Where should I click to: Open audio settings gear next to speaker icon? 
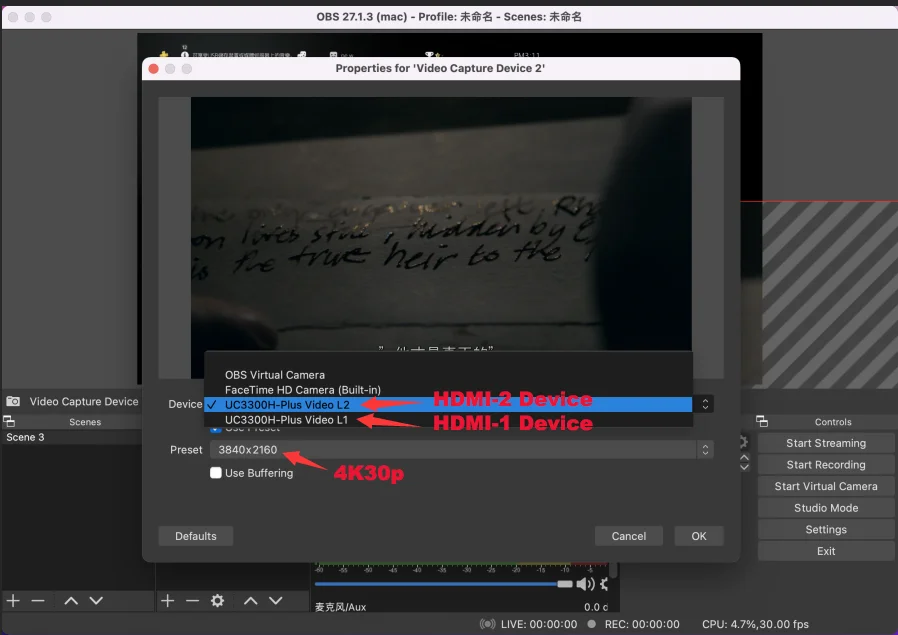[x=604, y=584]
